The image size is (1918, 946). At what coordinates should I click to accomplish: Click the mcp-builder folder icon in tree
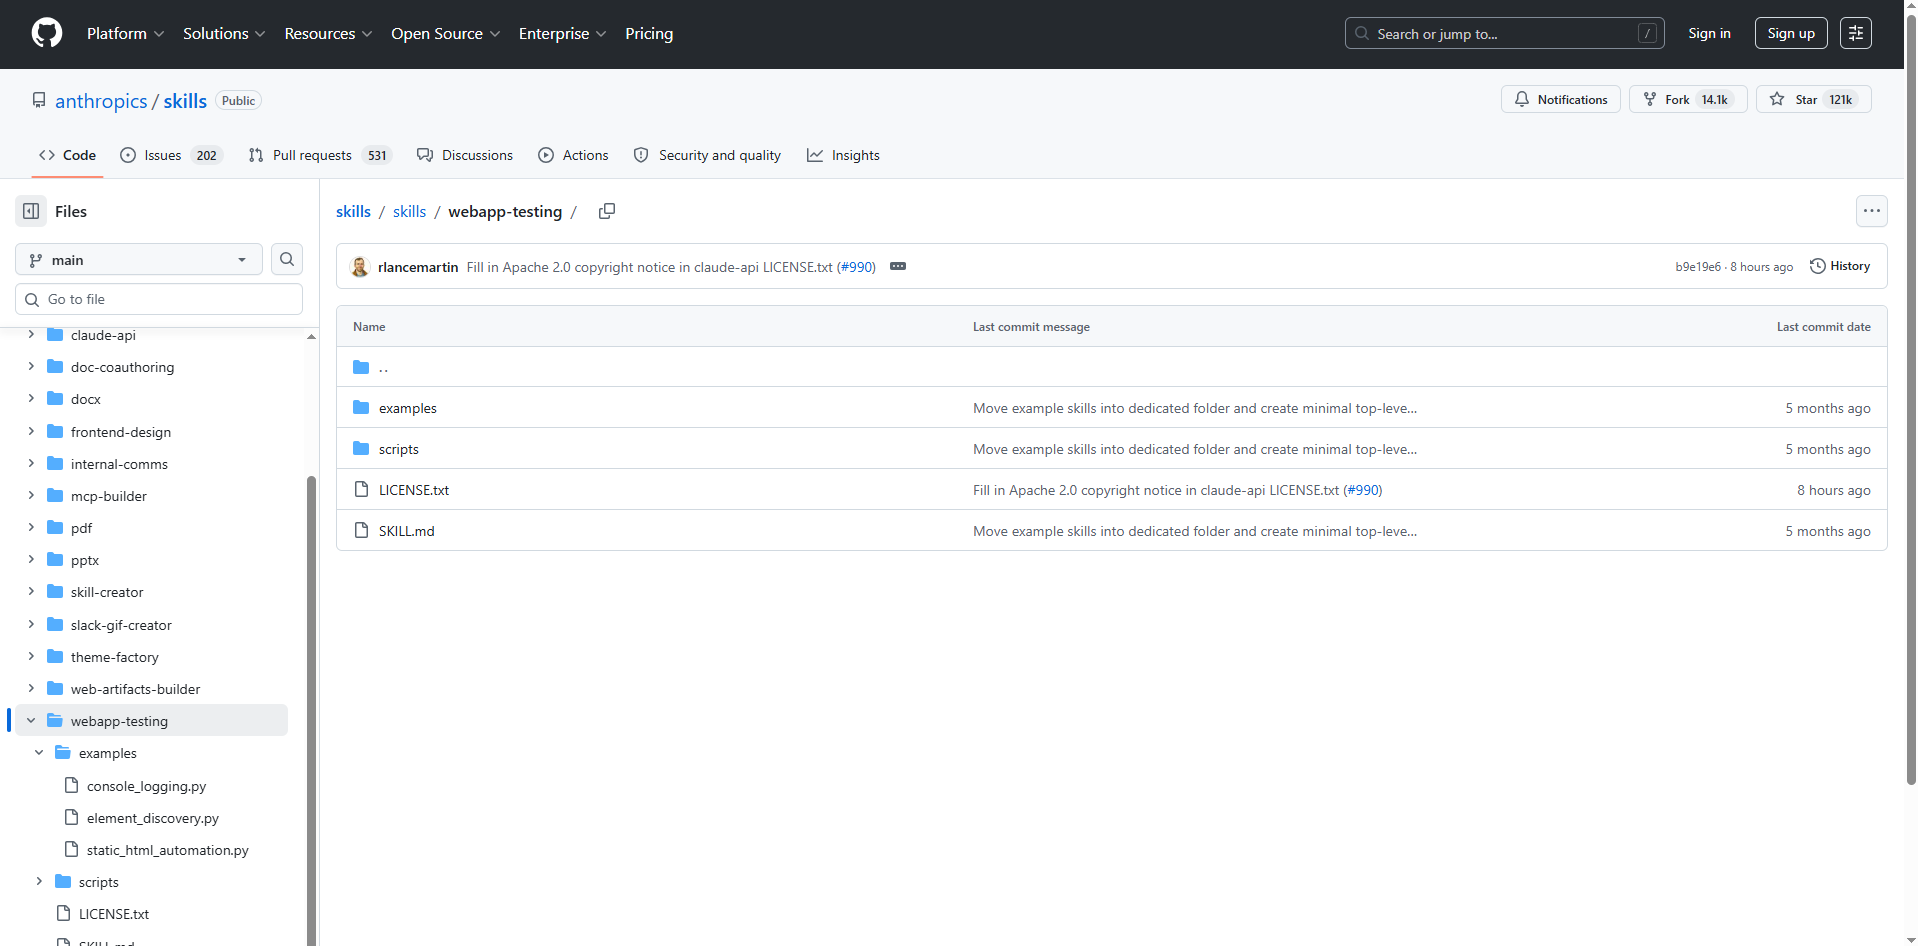pyautogui.click(x=55, y=495)
